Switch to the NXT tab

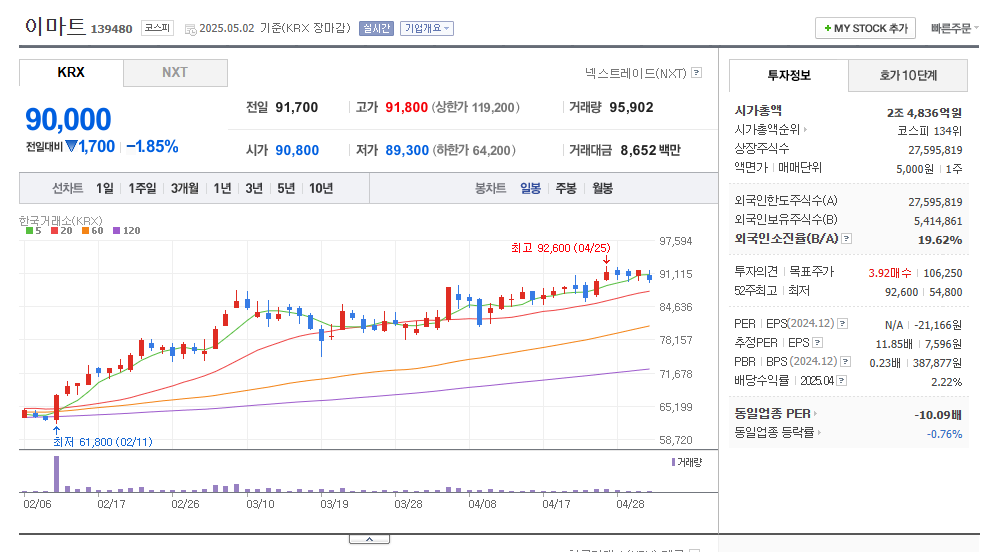point(175,73)
